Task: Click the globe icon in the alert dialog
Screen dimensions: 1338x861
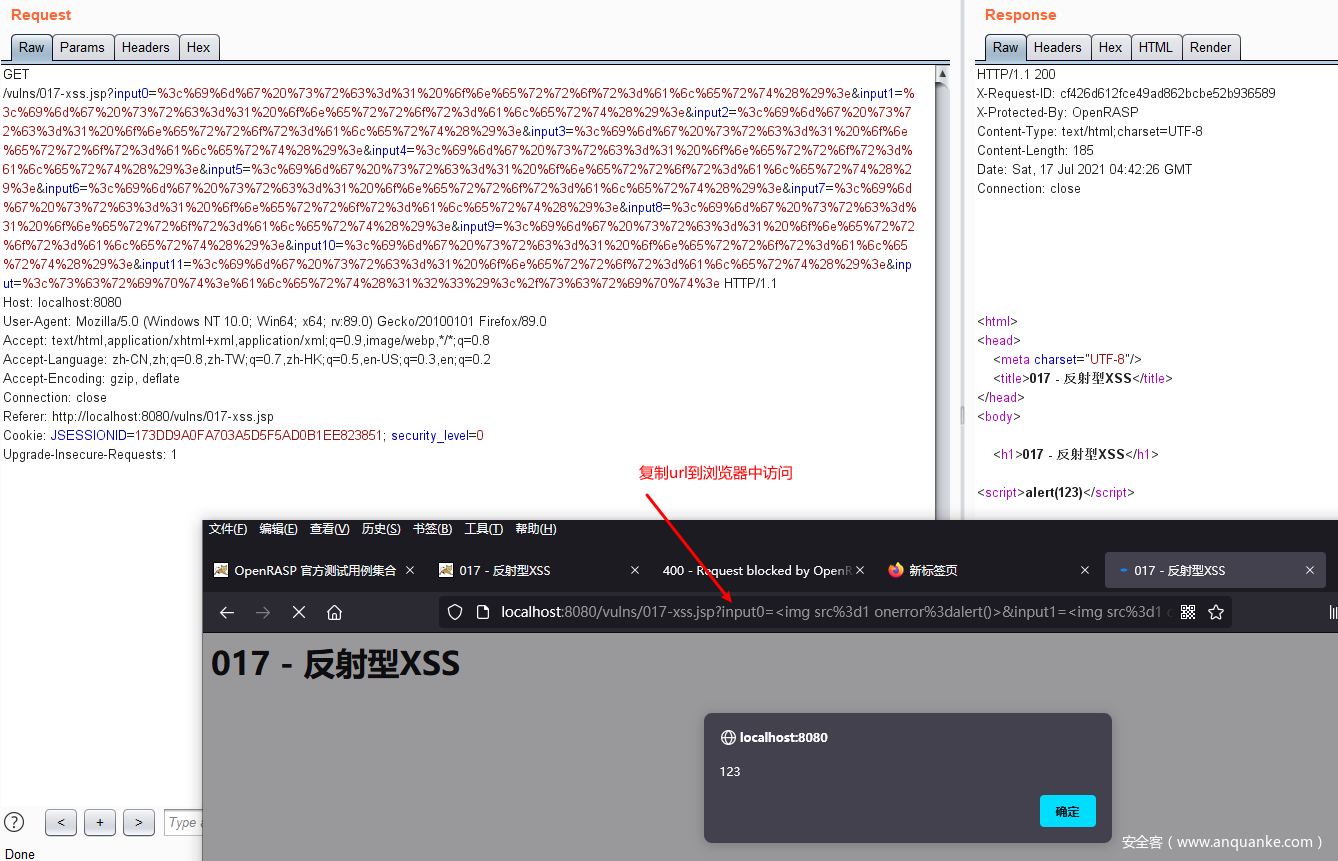Action: 728,738
